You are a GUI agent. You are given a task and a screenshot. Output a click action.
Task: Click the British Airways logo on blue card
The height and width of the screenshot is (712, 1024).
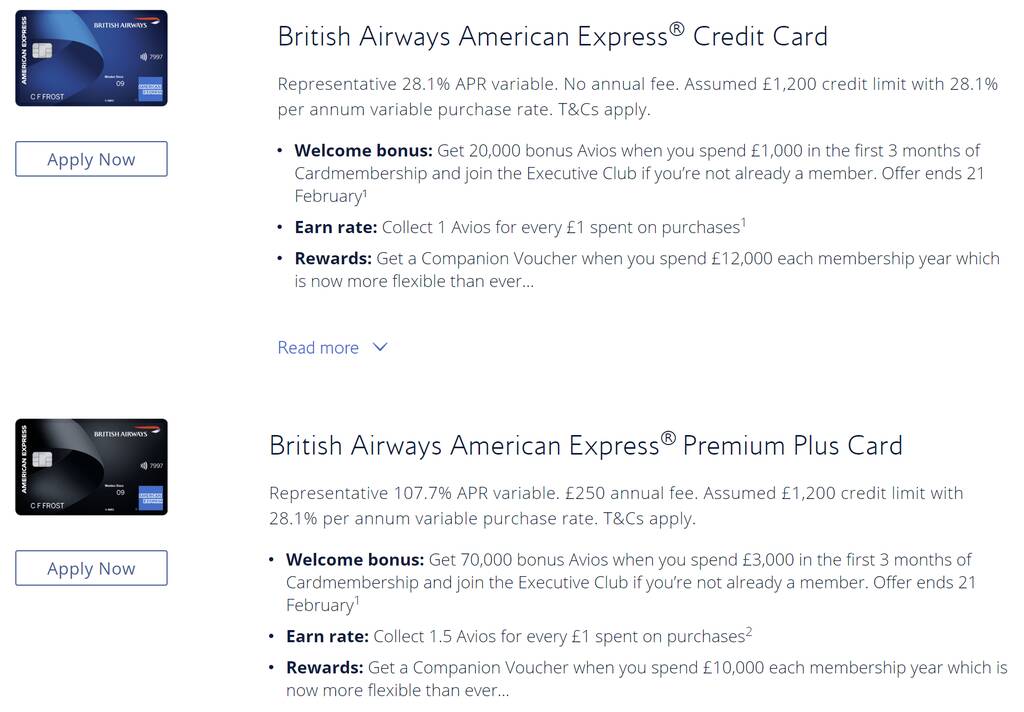point(126,24)
